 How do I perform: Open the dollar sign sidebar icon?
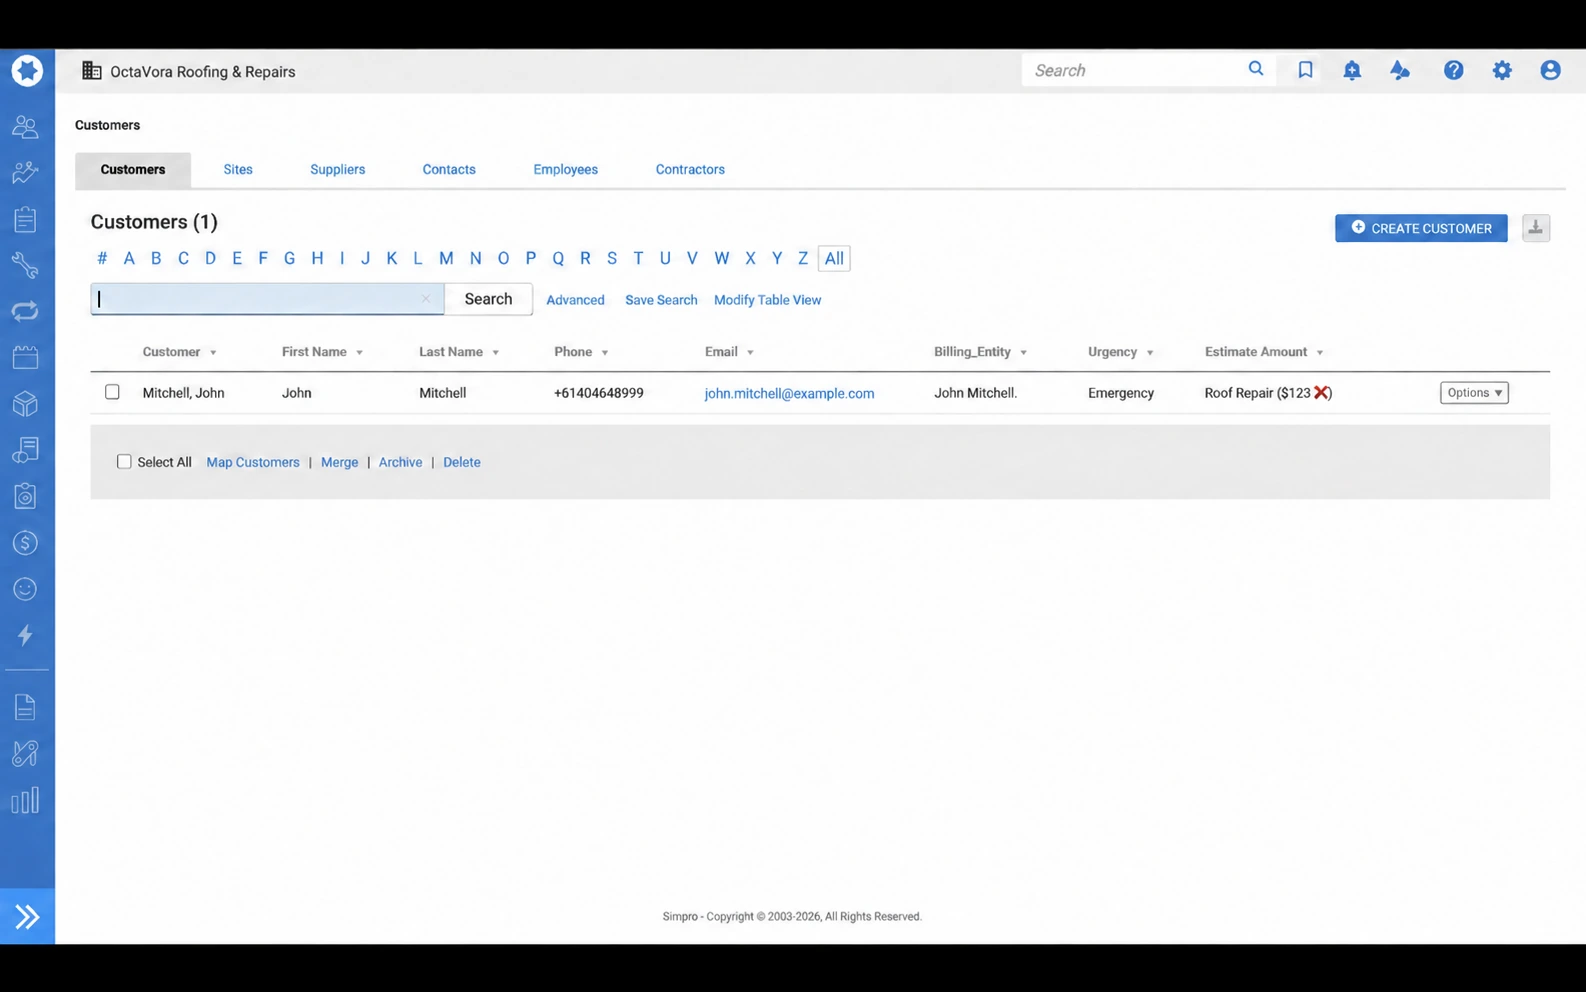(25, 542)
